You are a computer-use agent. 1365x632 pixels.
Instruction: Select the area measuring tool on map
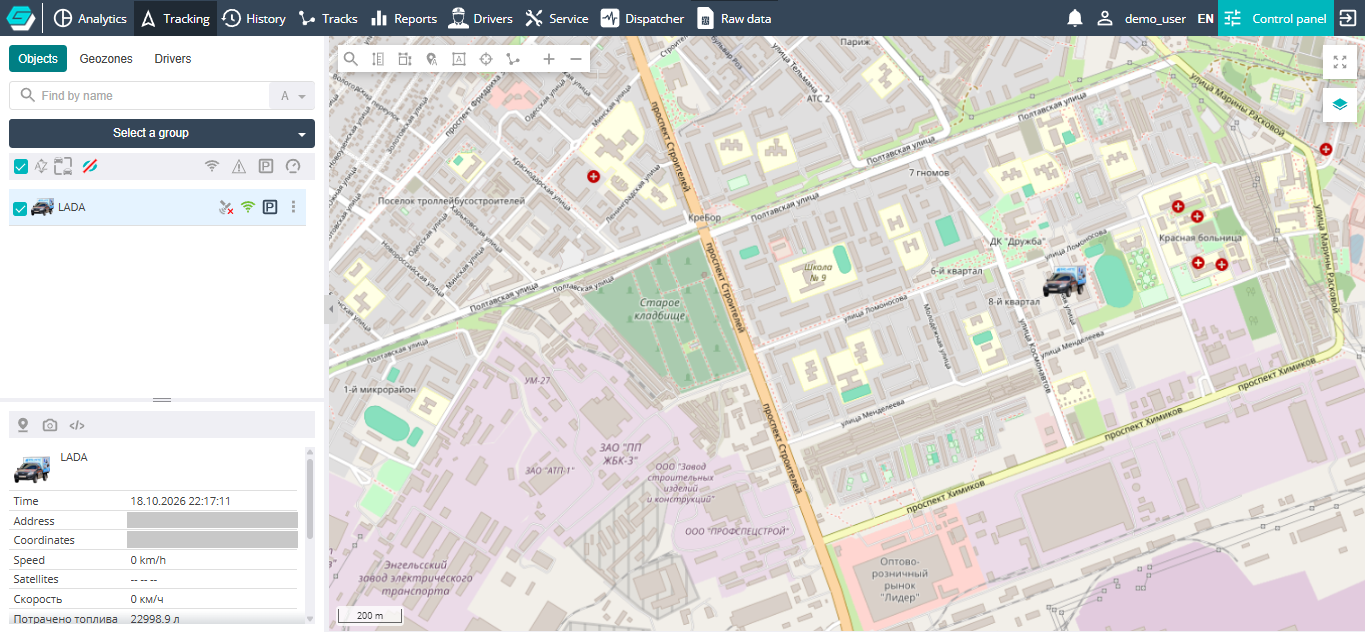405,59
